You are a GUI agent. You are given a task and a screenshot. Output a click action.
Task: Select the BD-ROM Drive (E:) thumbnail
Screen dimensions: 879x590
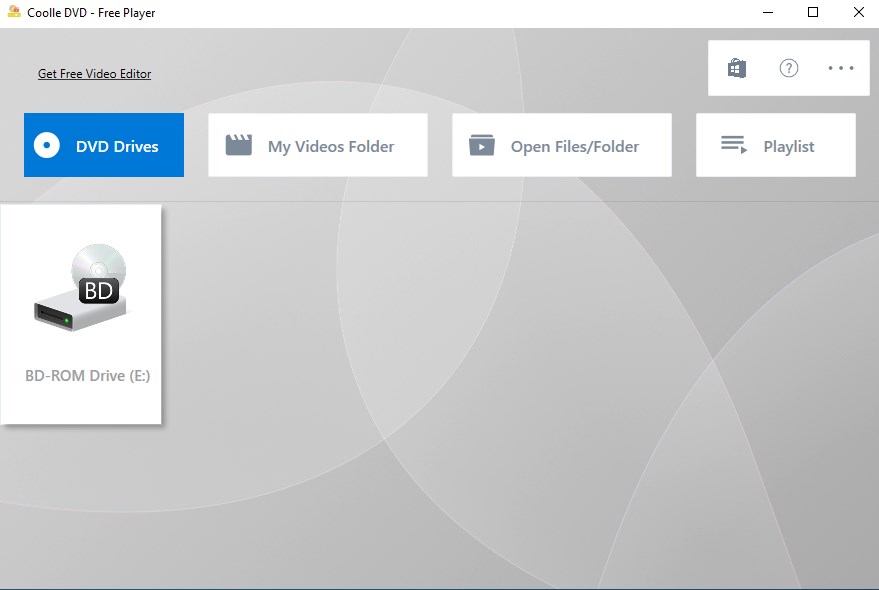tap(82, 312)
